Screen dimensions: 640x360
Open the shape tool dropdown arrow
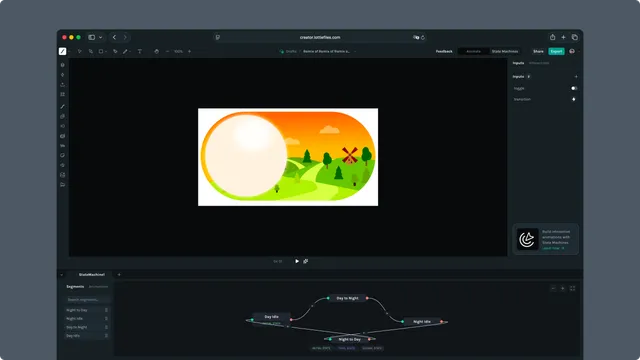pos(106,51)
